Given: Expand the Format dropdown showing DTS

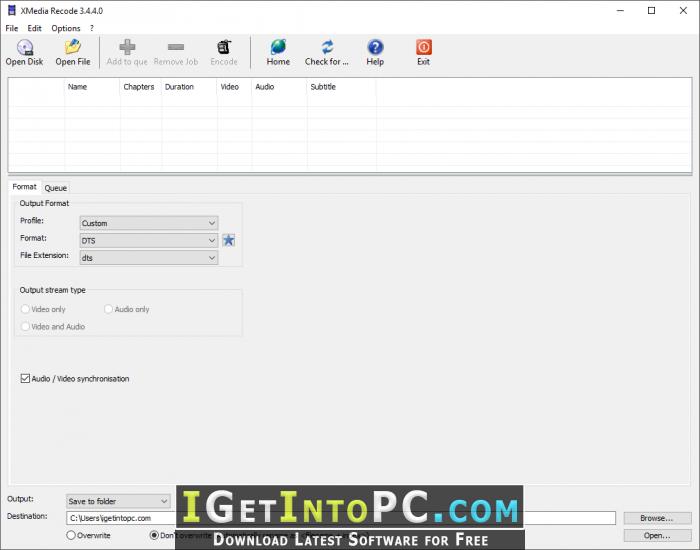Looking at the screenshot, I should tap(149, 240).
